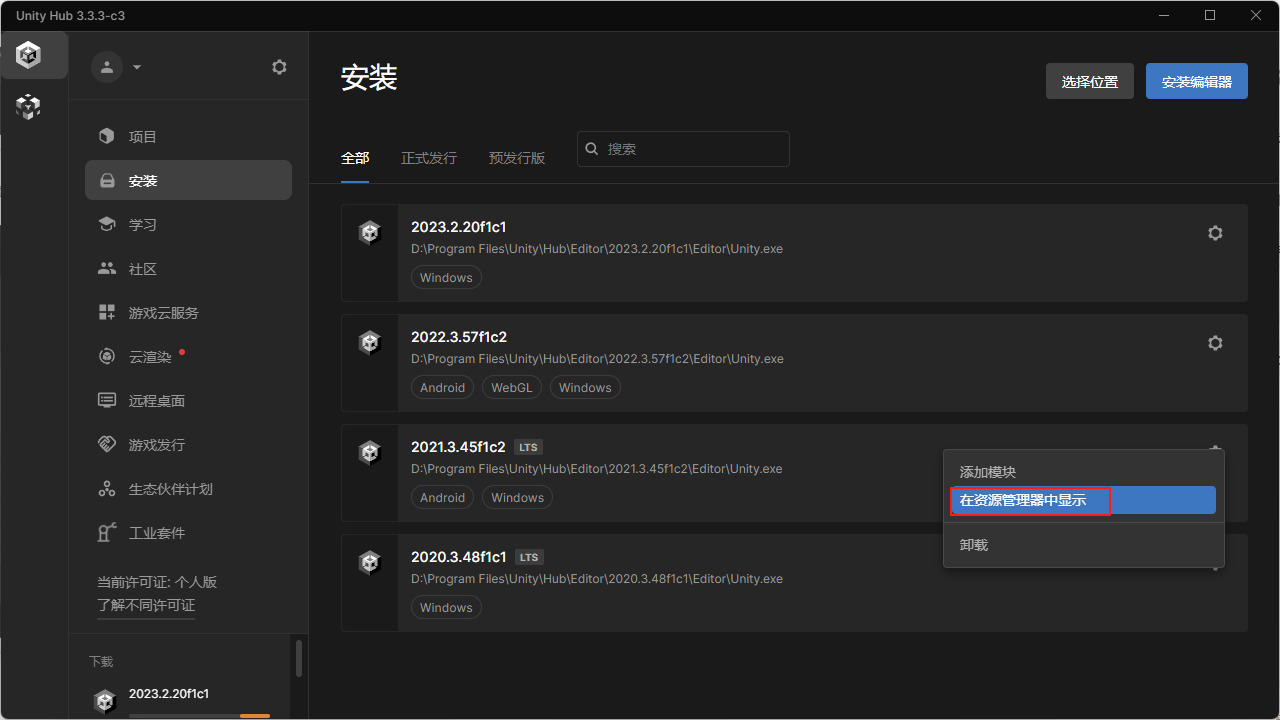Click the 工业套件 icon

[107, 533]
